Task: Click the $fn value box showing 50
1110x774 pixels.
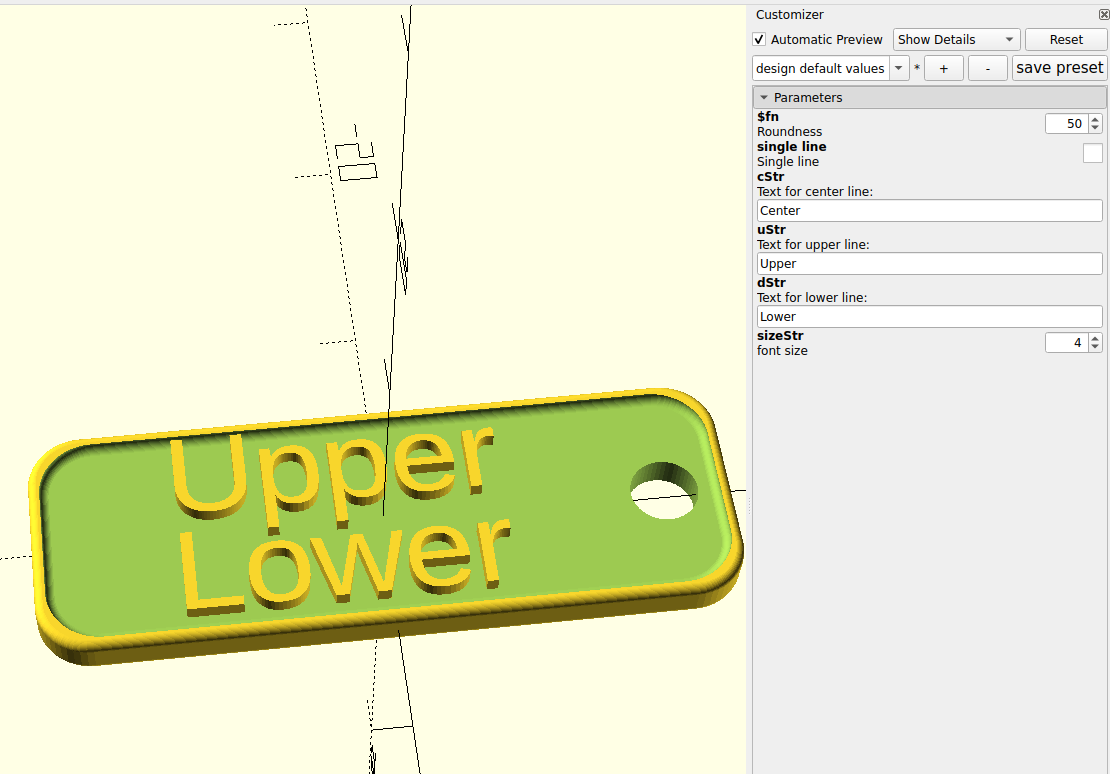Action: [x=1065, y=123]
